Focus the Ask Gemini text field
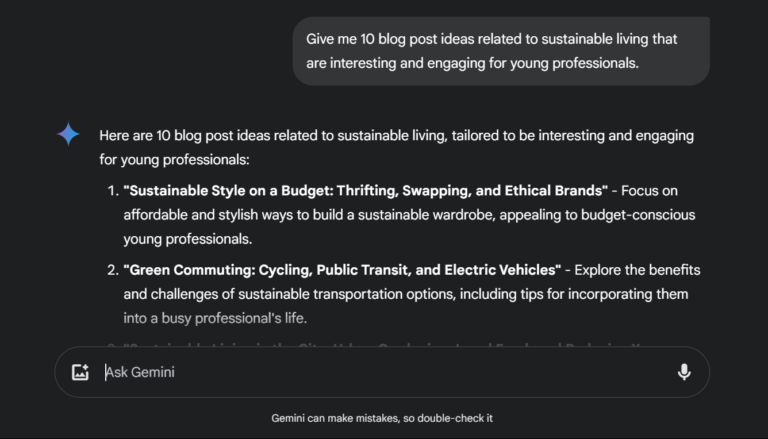 click(x=380, y=372)
